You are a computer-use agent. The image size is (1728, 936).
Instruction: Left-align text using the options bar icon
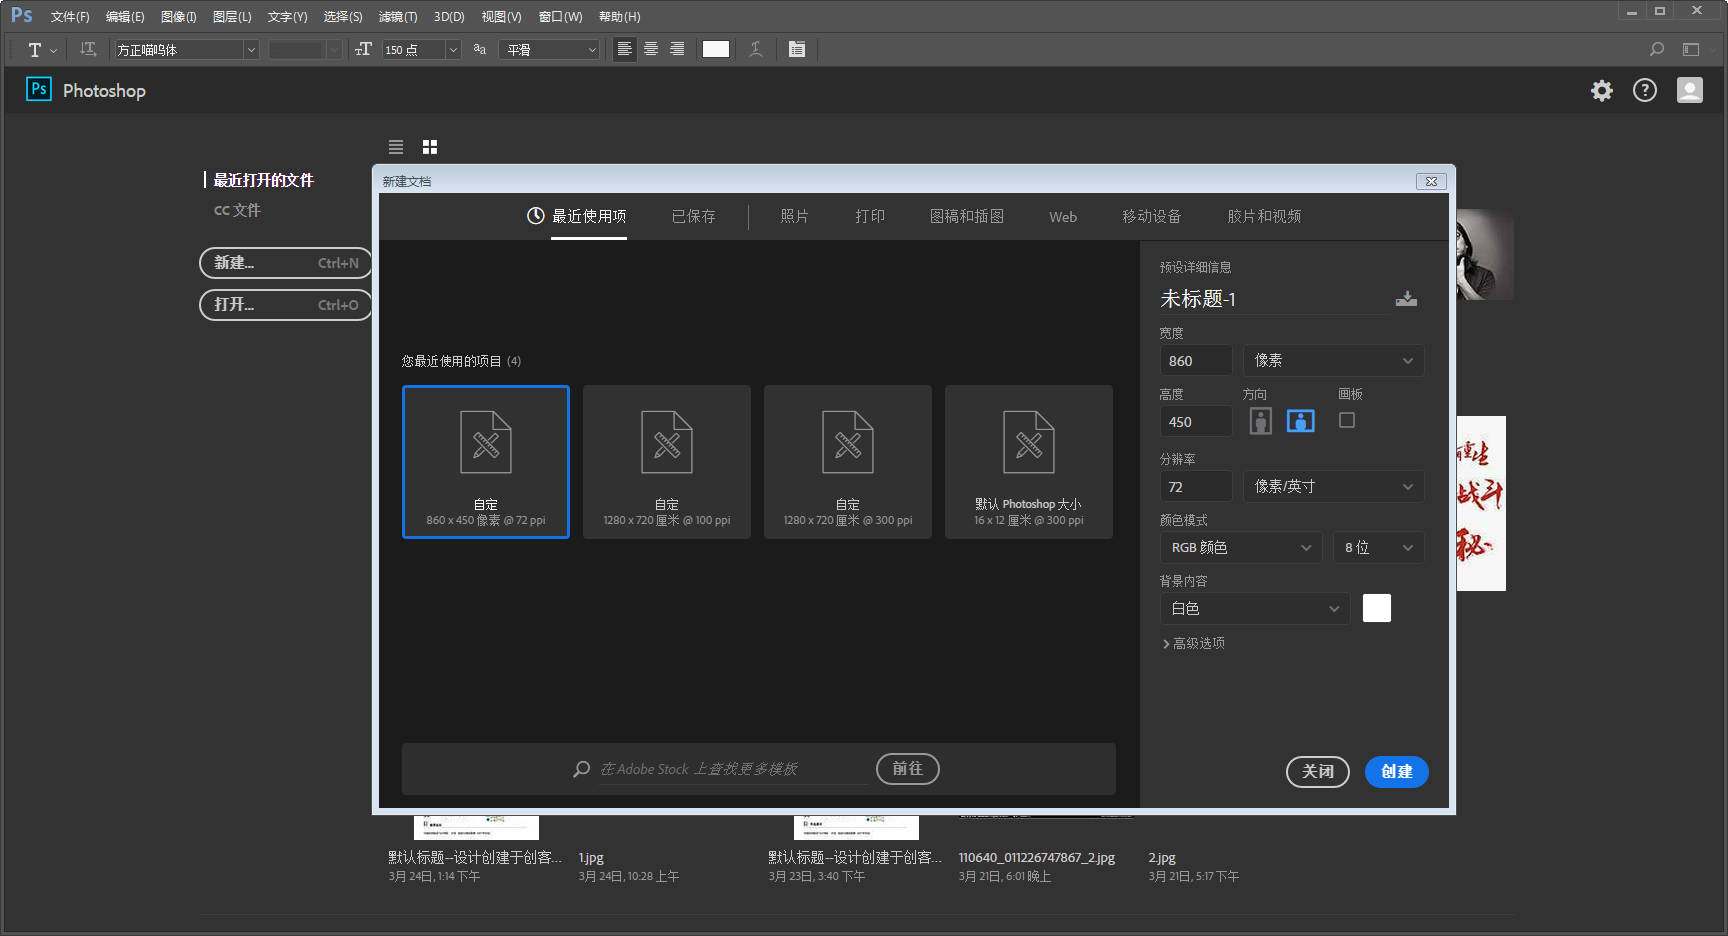tap(625, 49)
